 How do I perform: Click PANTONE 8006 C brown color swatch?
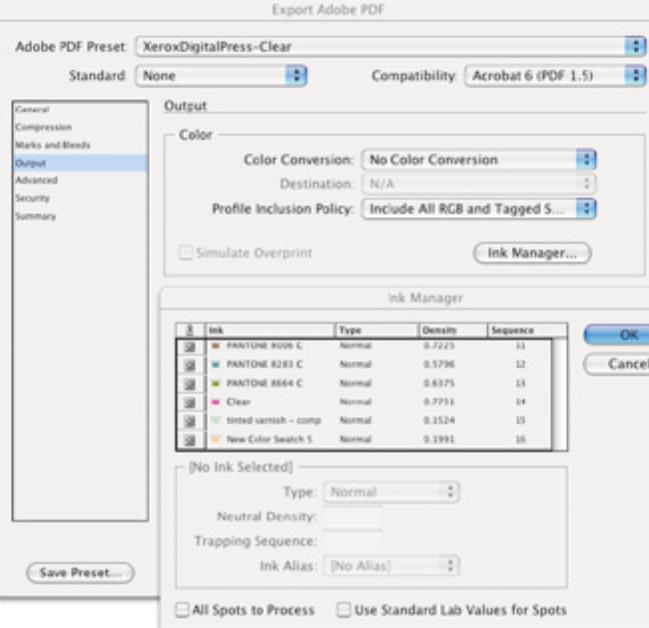coord(215,346)
